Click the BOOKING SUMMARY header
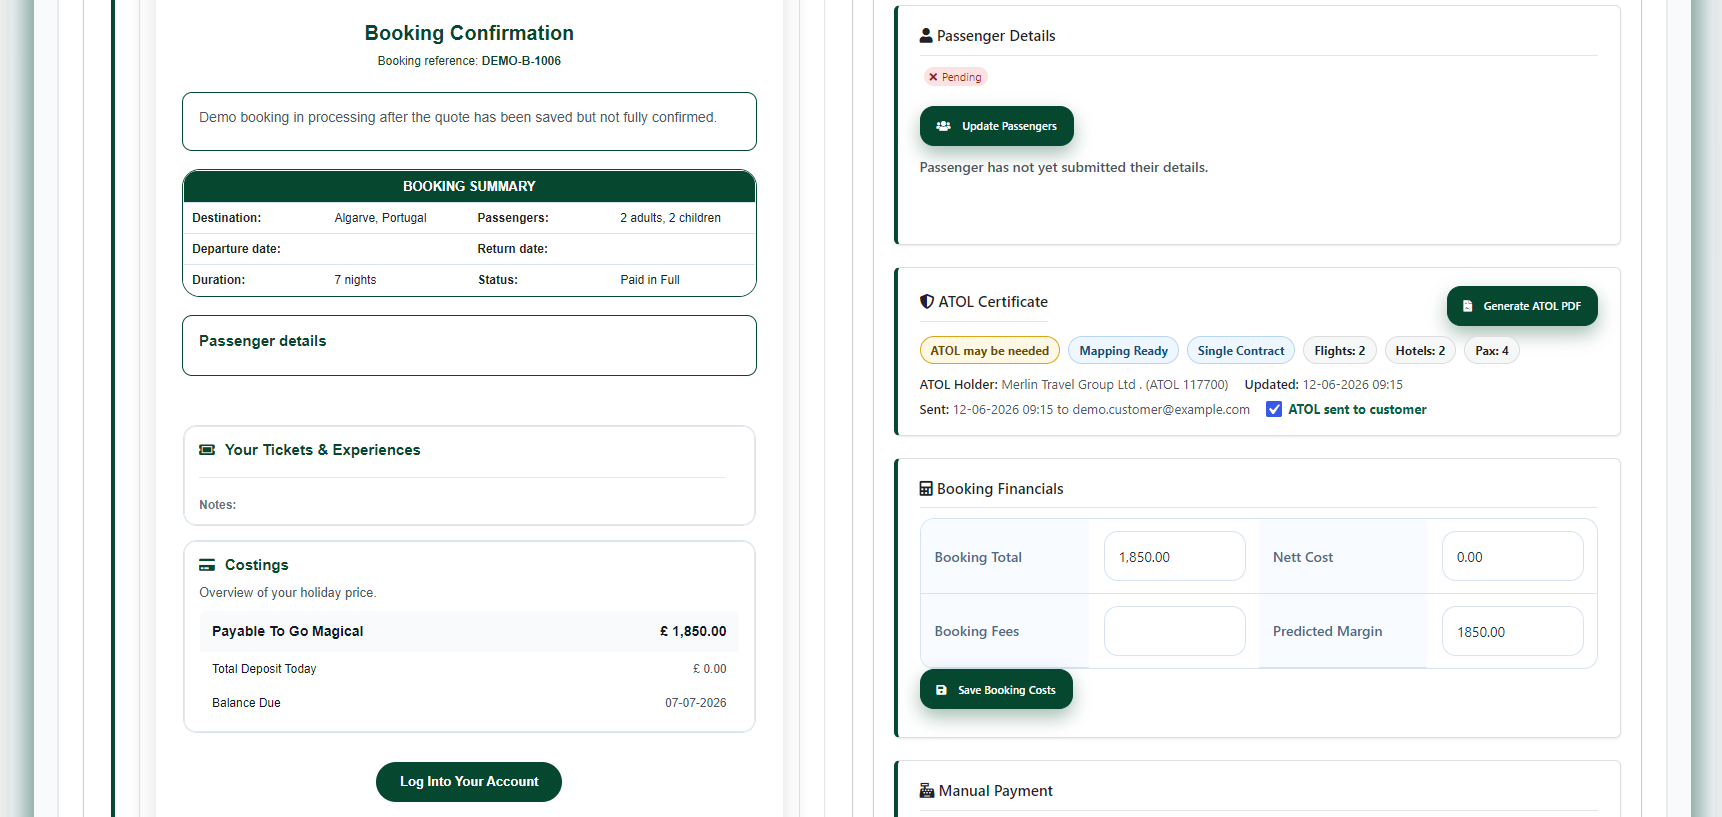The width and height of the screenshot is (1722, 817). point(469,186)
